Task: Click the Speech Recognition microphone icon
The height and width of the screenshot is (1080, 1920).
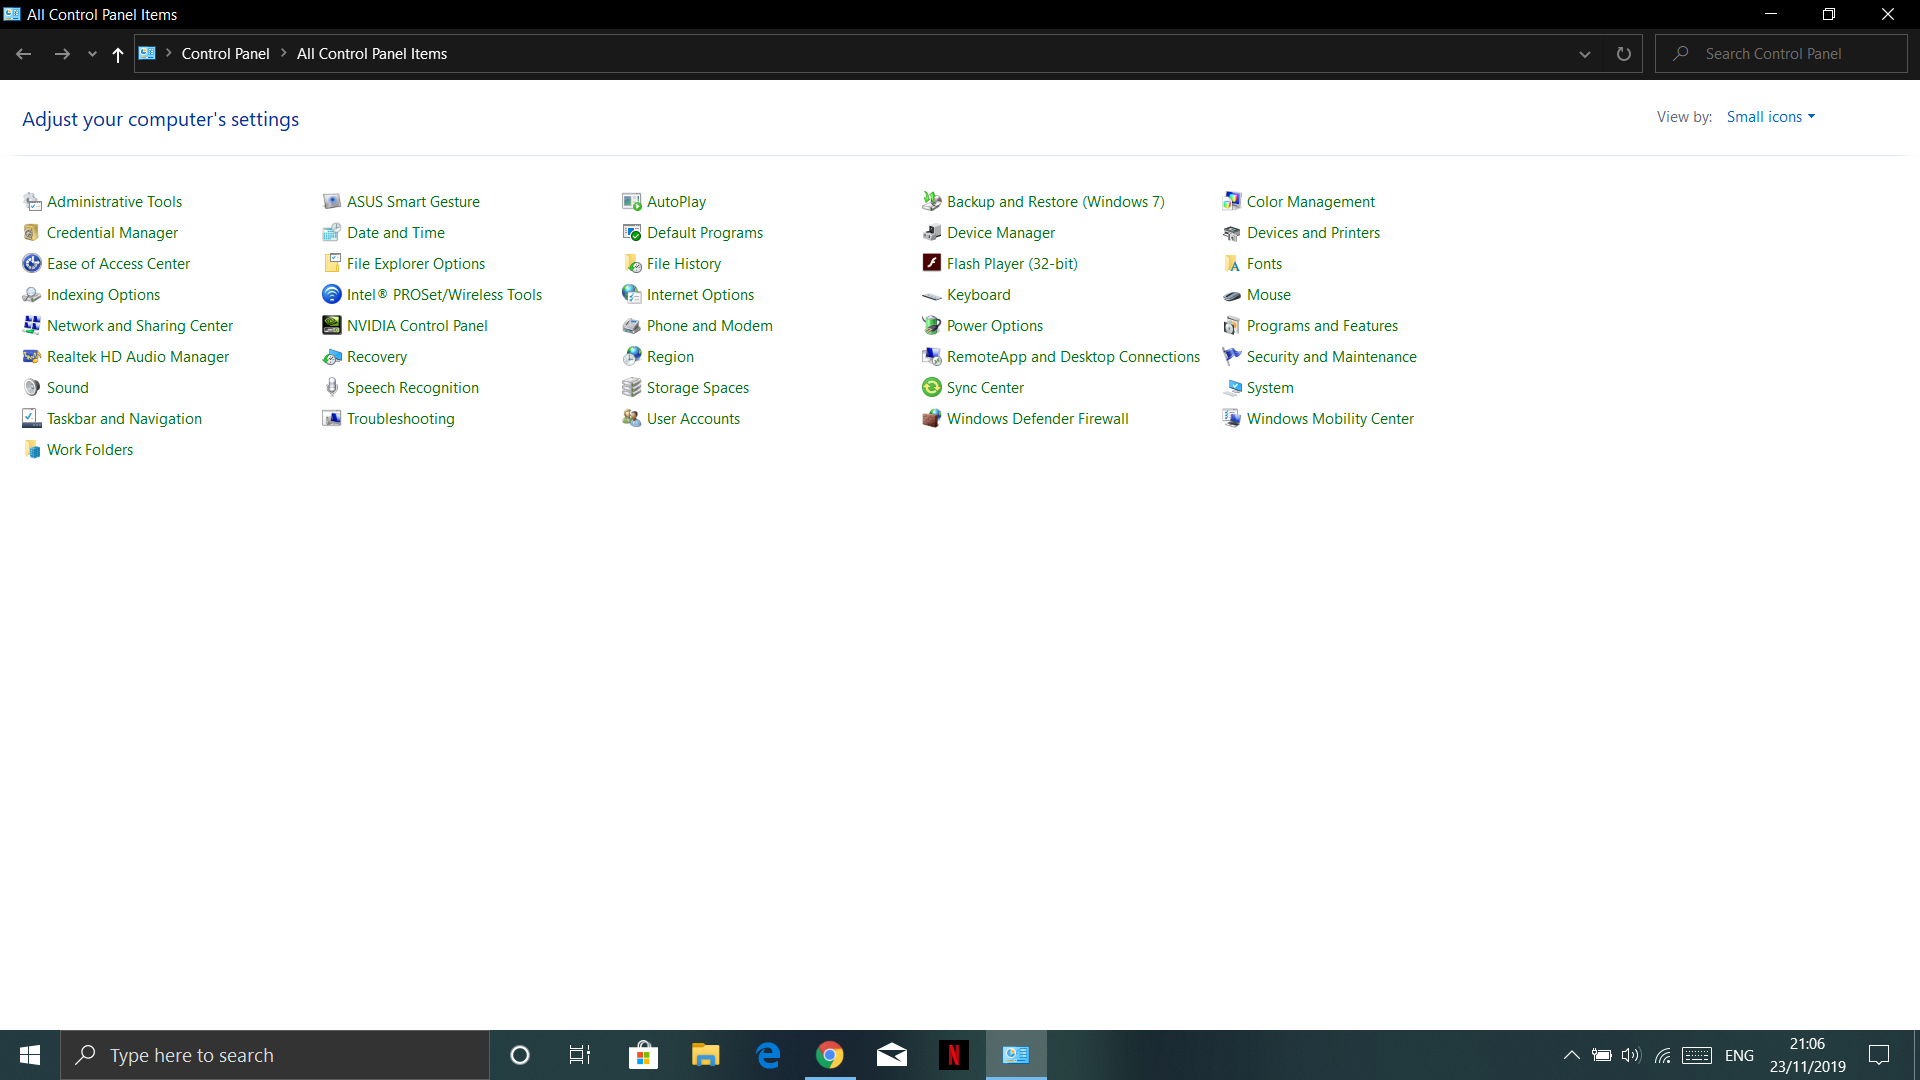Action: [x=332, y=388]
